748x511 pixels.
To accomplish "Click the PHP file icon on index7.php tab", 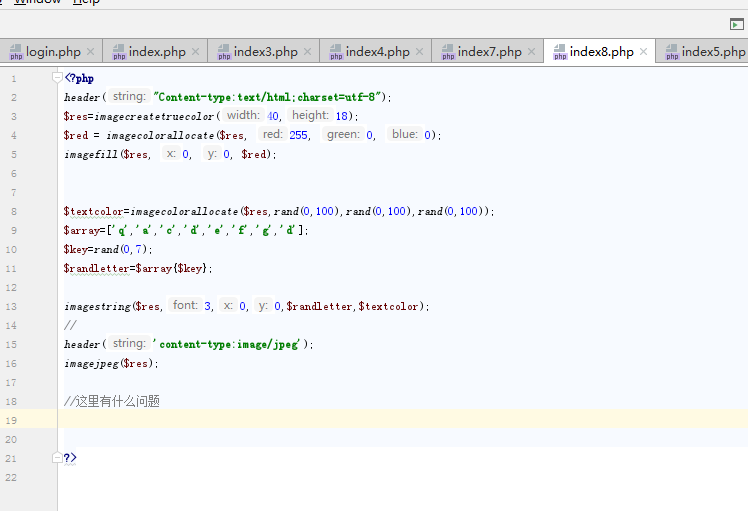I will (448, 52).
